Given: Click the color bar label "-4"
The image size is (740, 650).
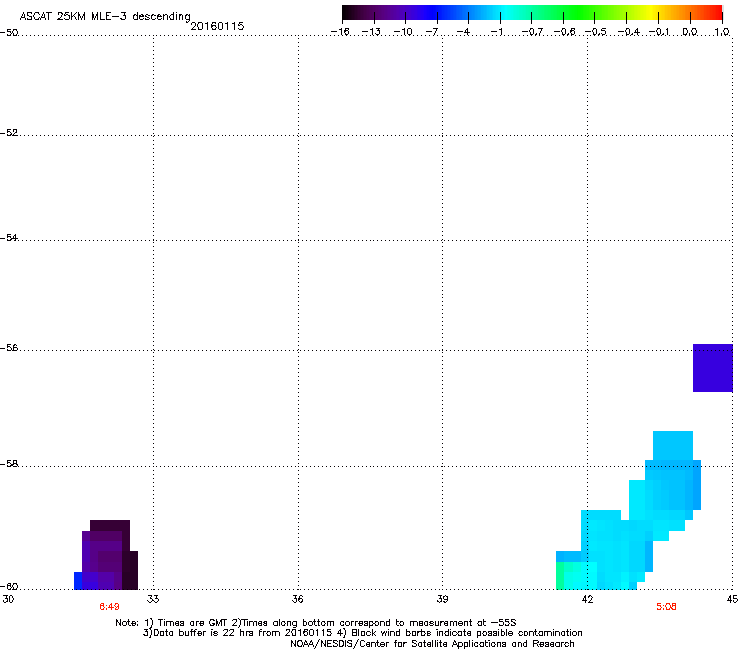Looking at the screenshot, I should tap(463, 32).
